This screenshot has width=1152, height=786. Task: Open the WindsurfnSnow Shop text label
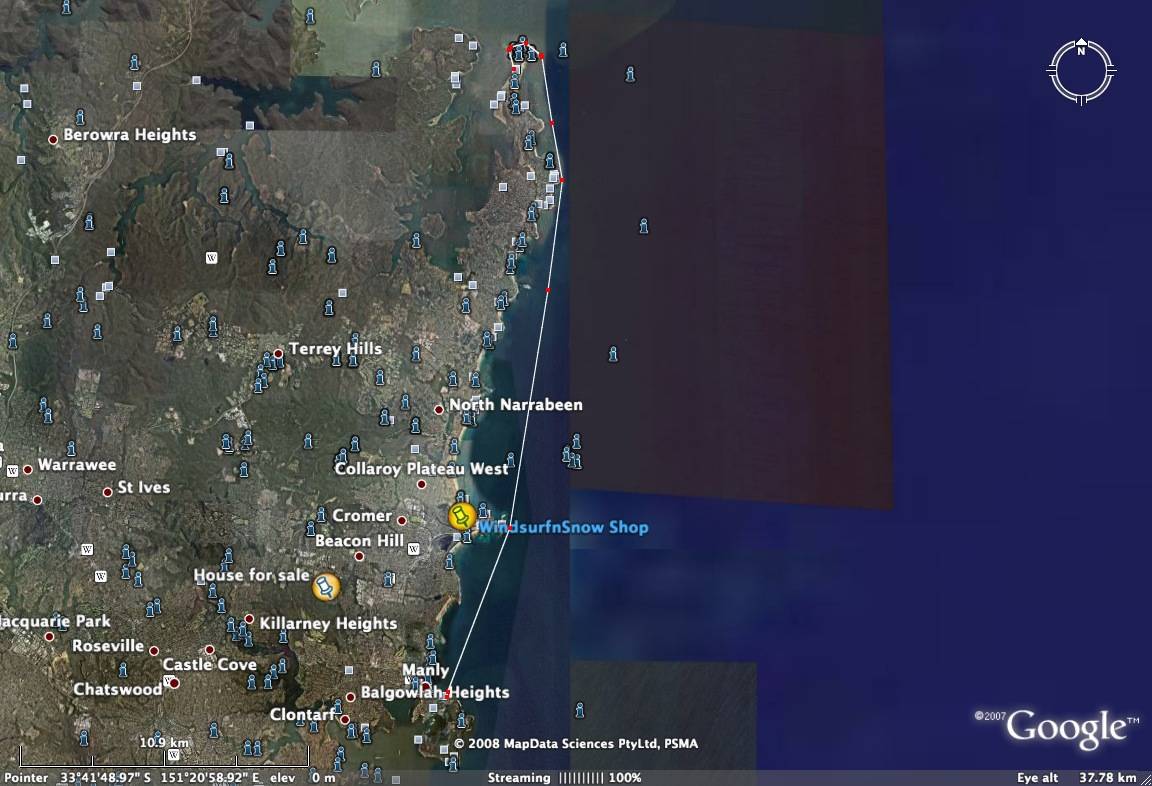[x=563, y=527]
